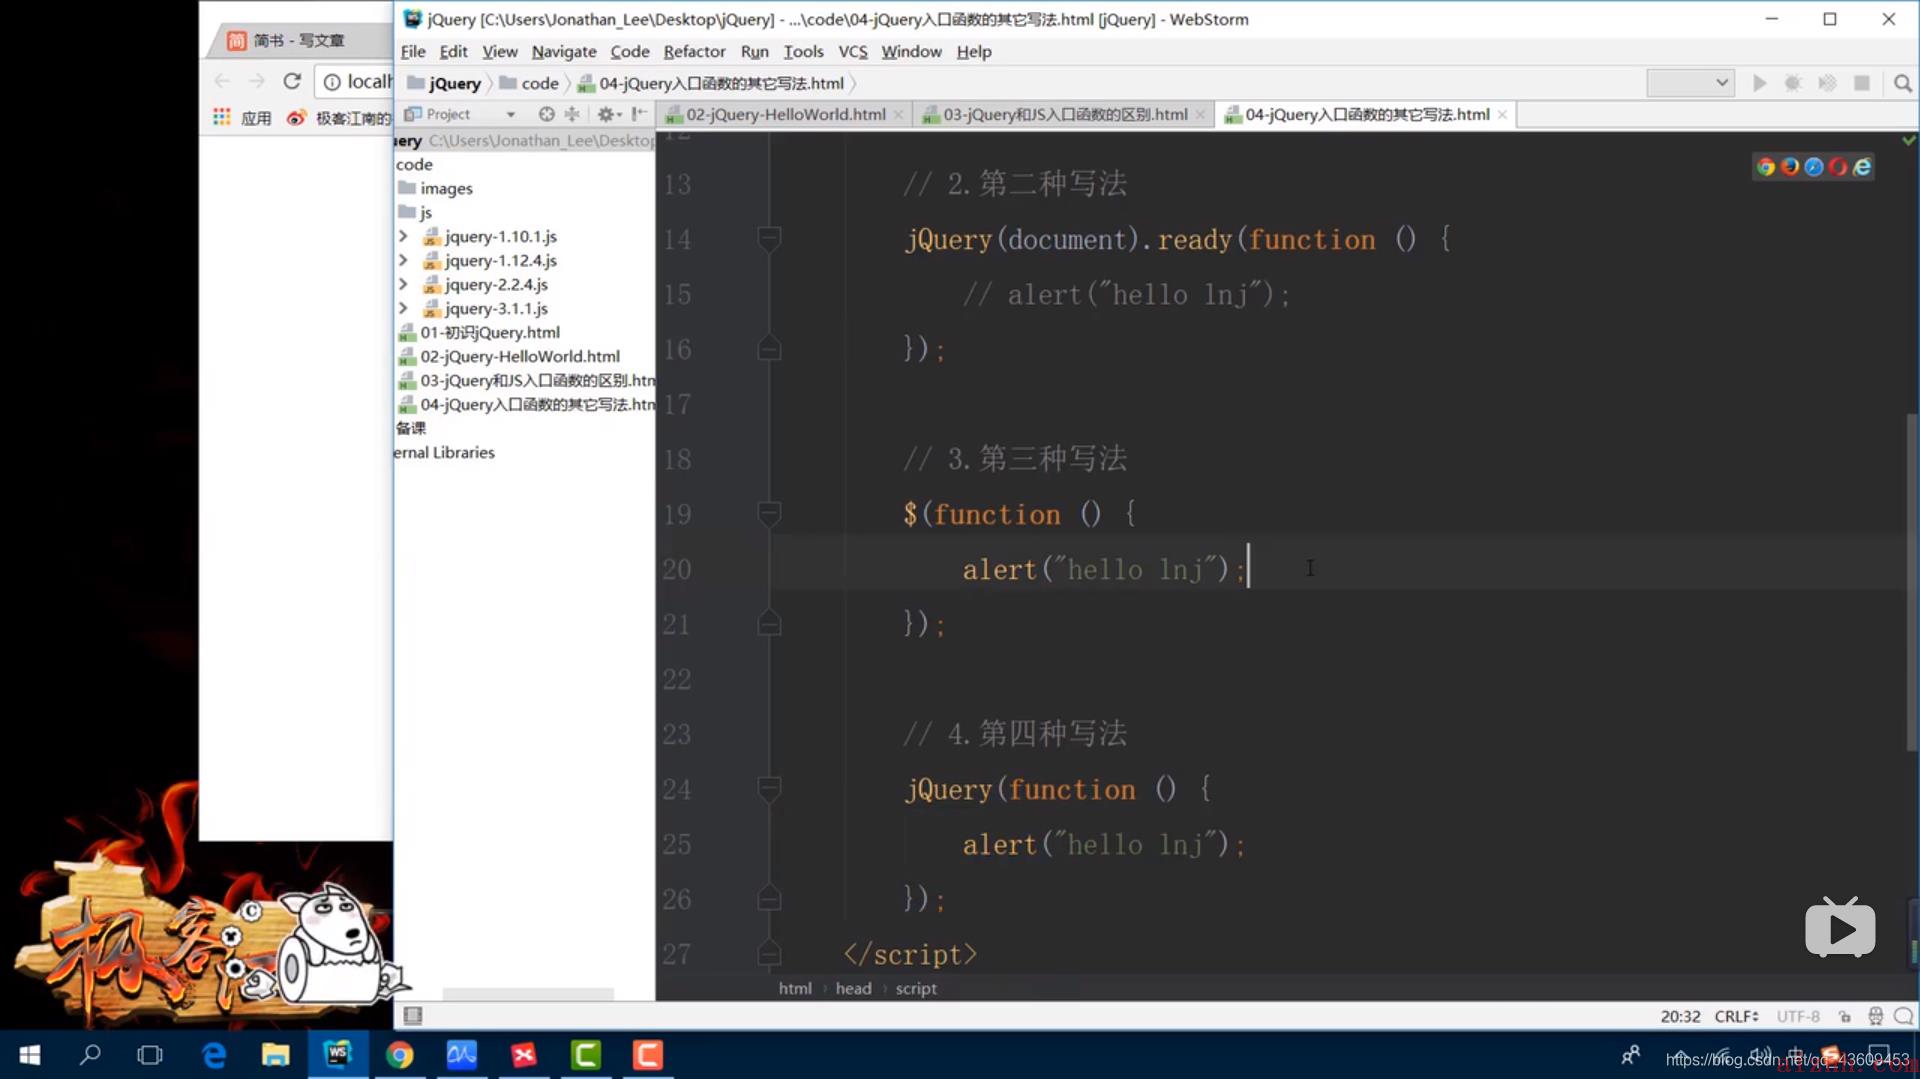The width and height of the screenshot is (1920, 1079).
Task: Click the Project panel horizontal scrollbar
Action: click(x=527, y=993)
